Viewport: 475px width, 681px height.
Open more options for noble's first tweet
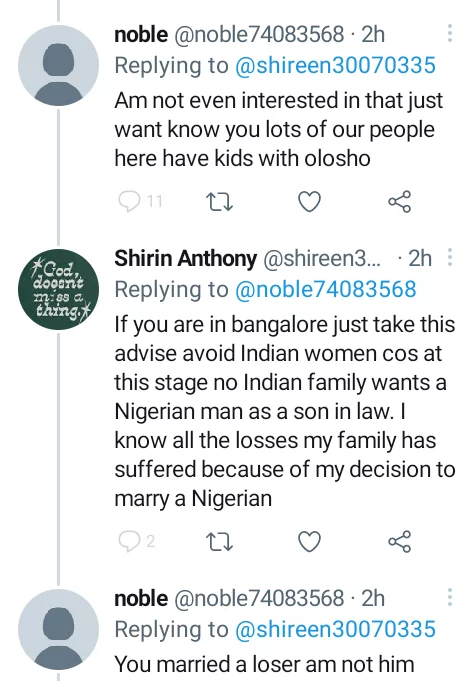point(450,33)
